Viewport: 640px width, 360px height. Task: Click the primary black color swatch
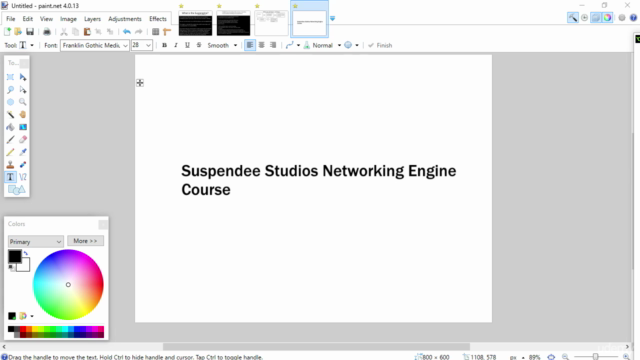click(x=15, y=256)
